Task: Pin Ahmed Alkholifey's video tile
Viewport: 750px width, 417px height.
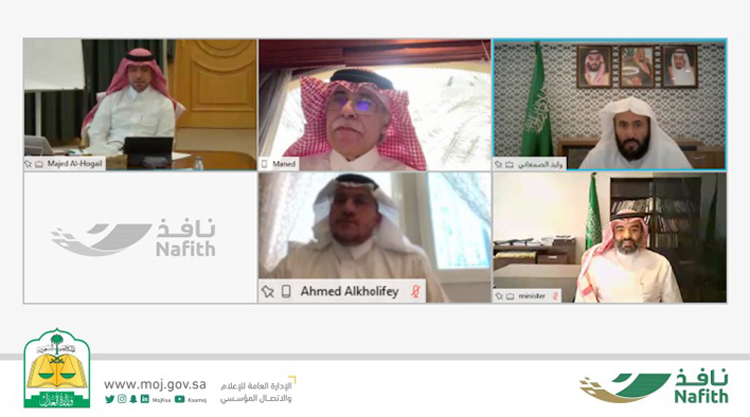Action: (x=267, y=291)
